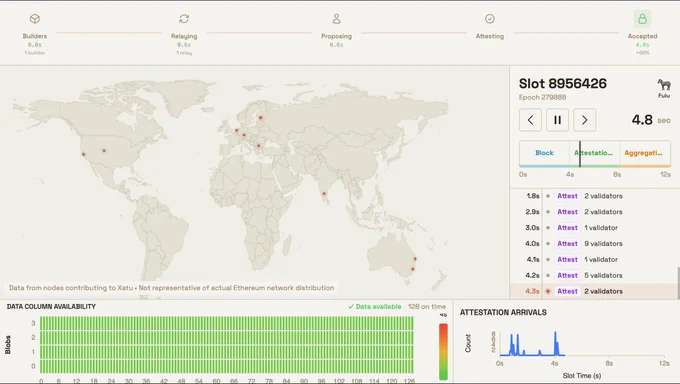Click the Attesting stage label
The image size is (680, 384).
490,36
